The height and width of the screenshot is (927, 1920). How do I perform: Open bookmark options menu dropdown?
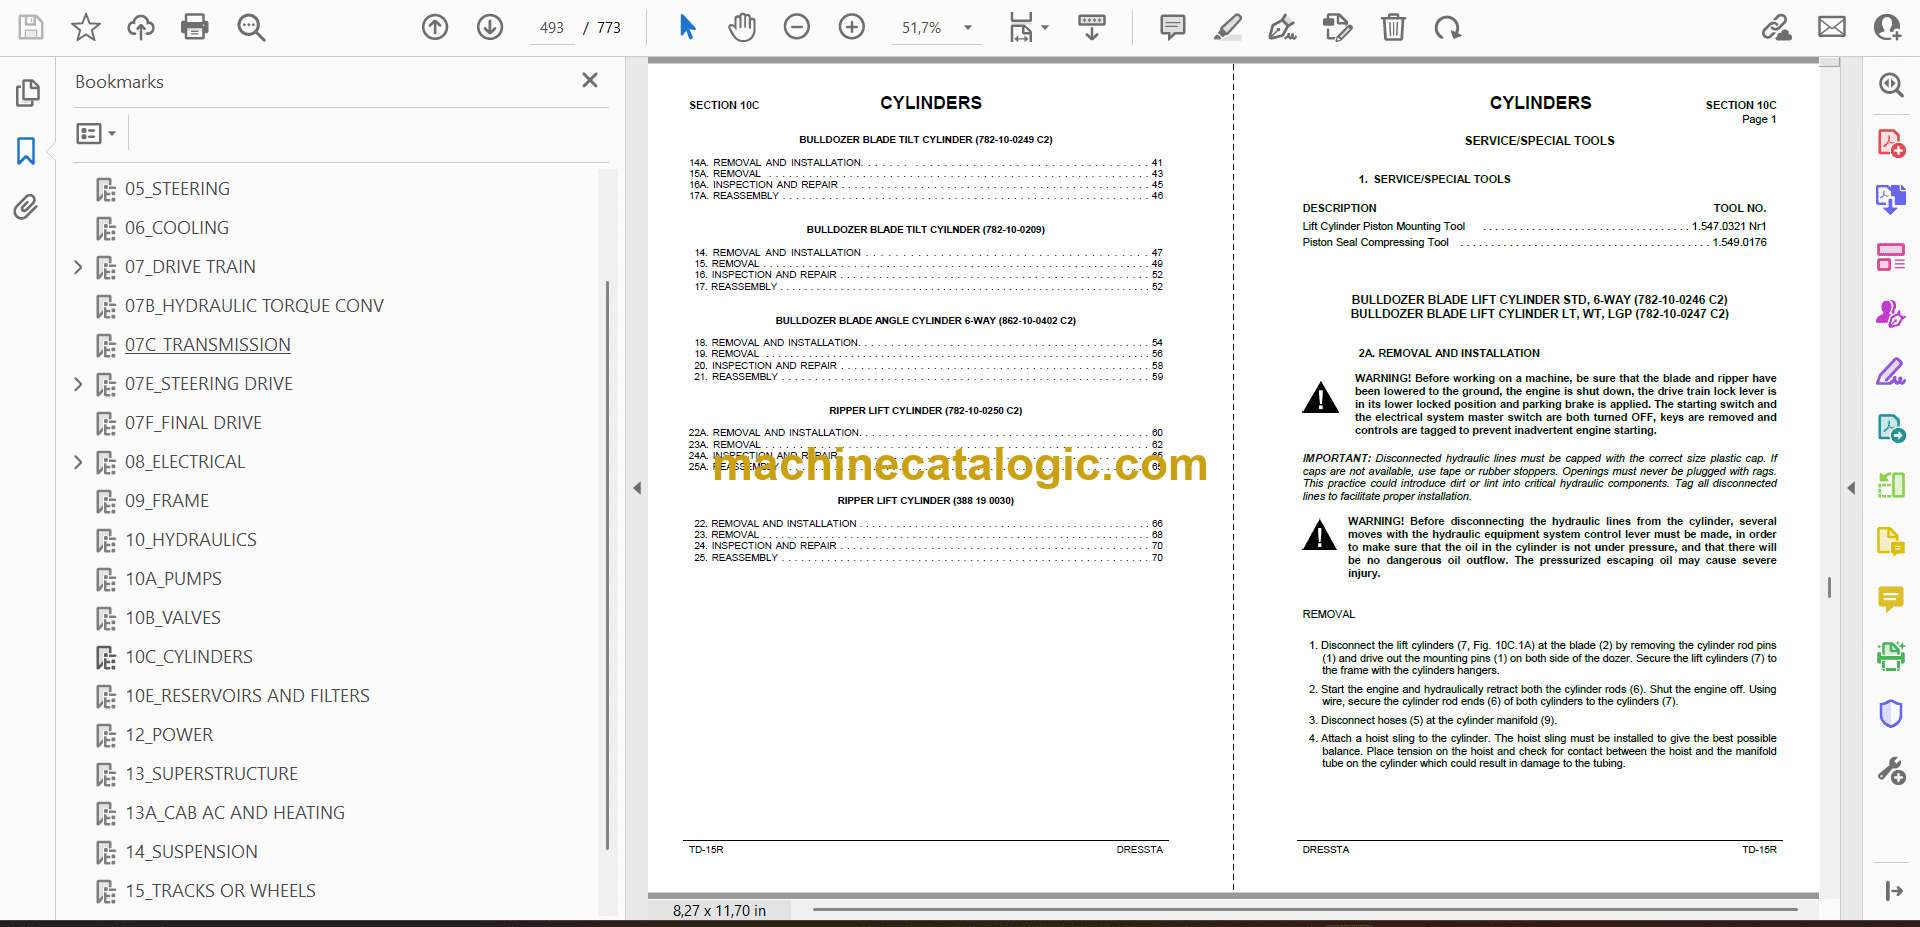(x=96, y=133)
